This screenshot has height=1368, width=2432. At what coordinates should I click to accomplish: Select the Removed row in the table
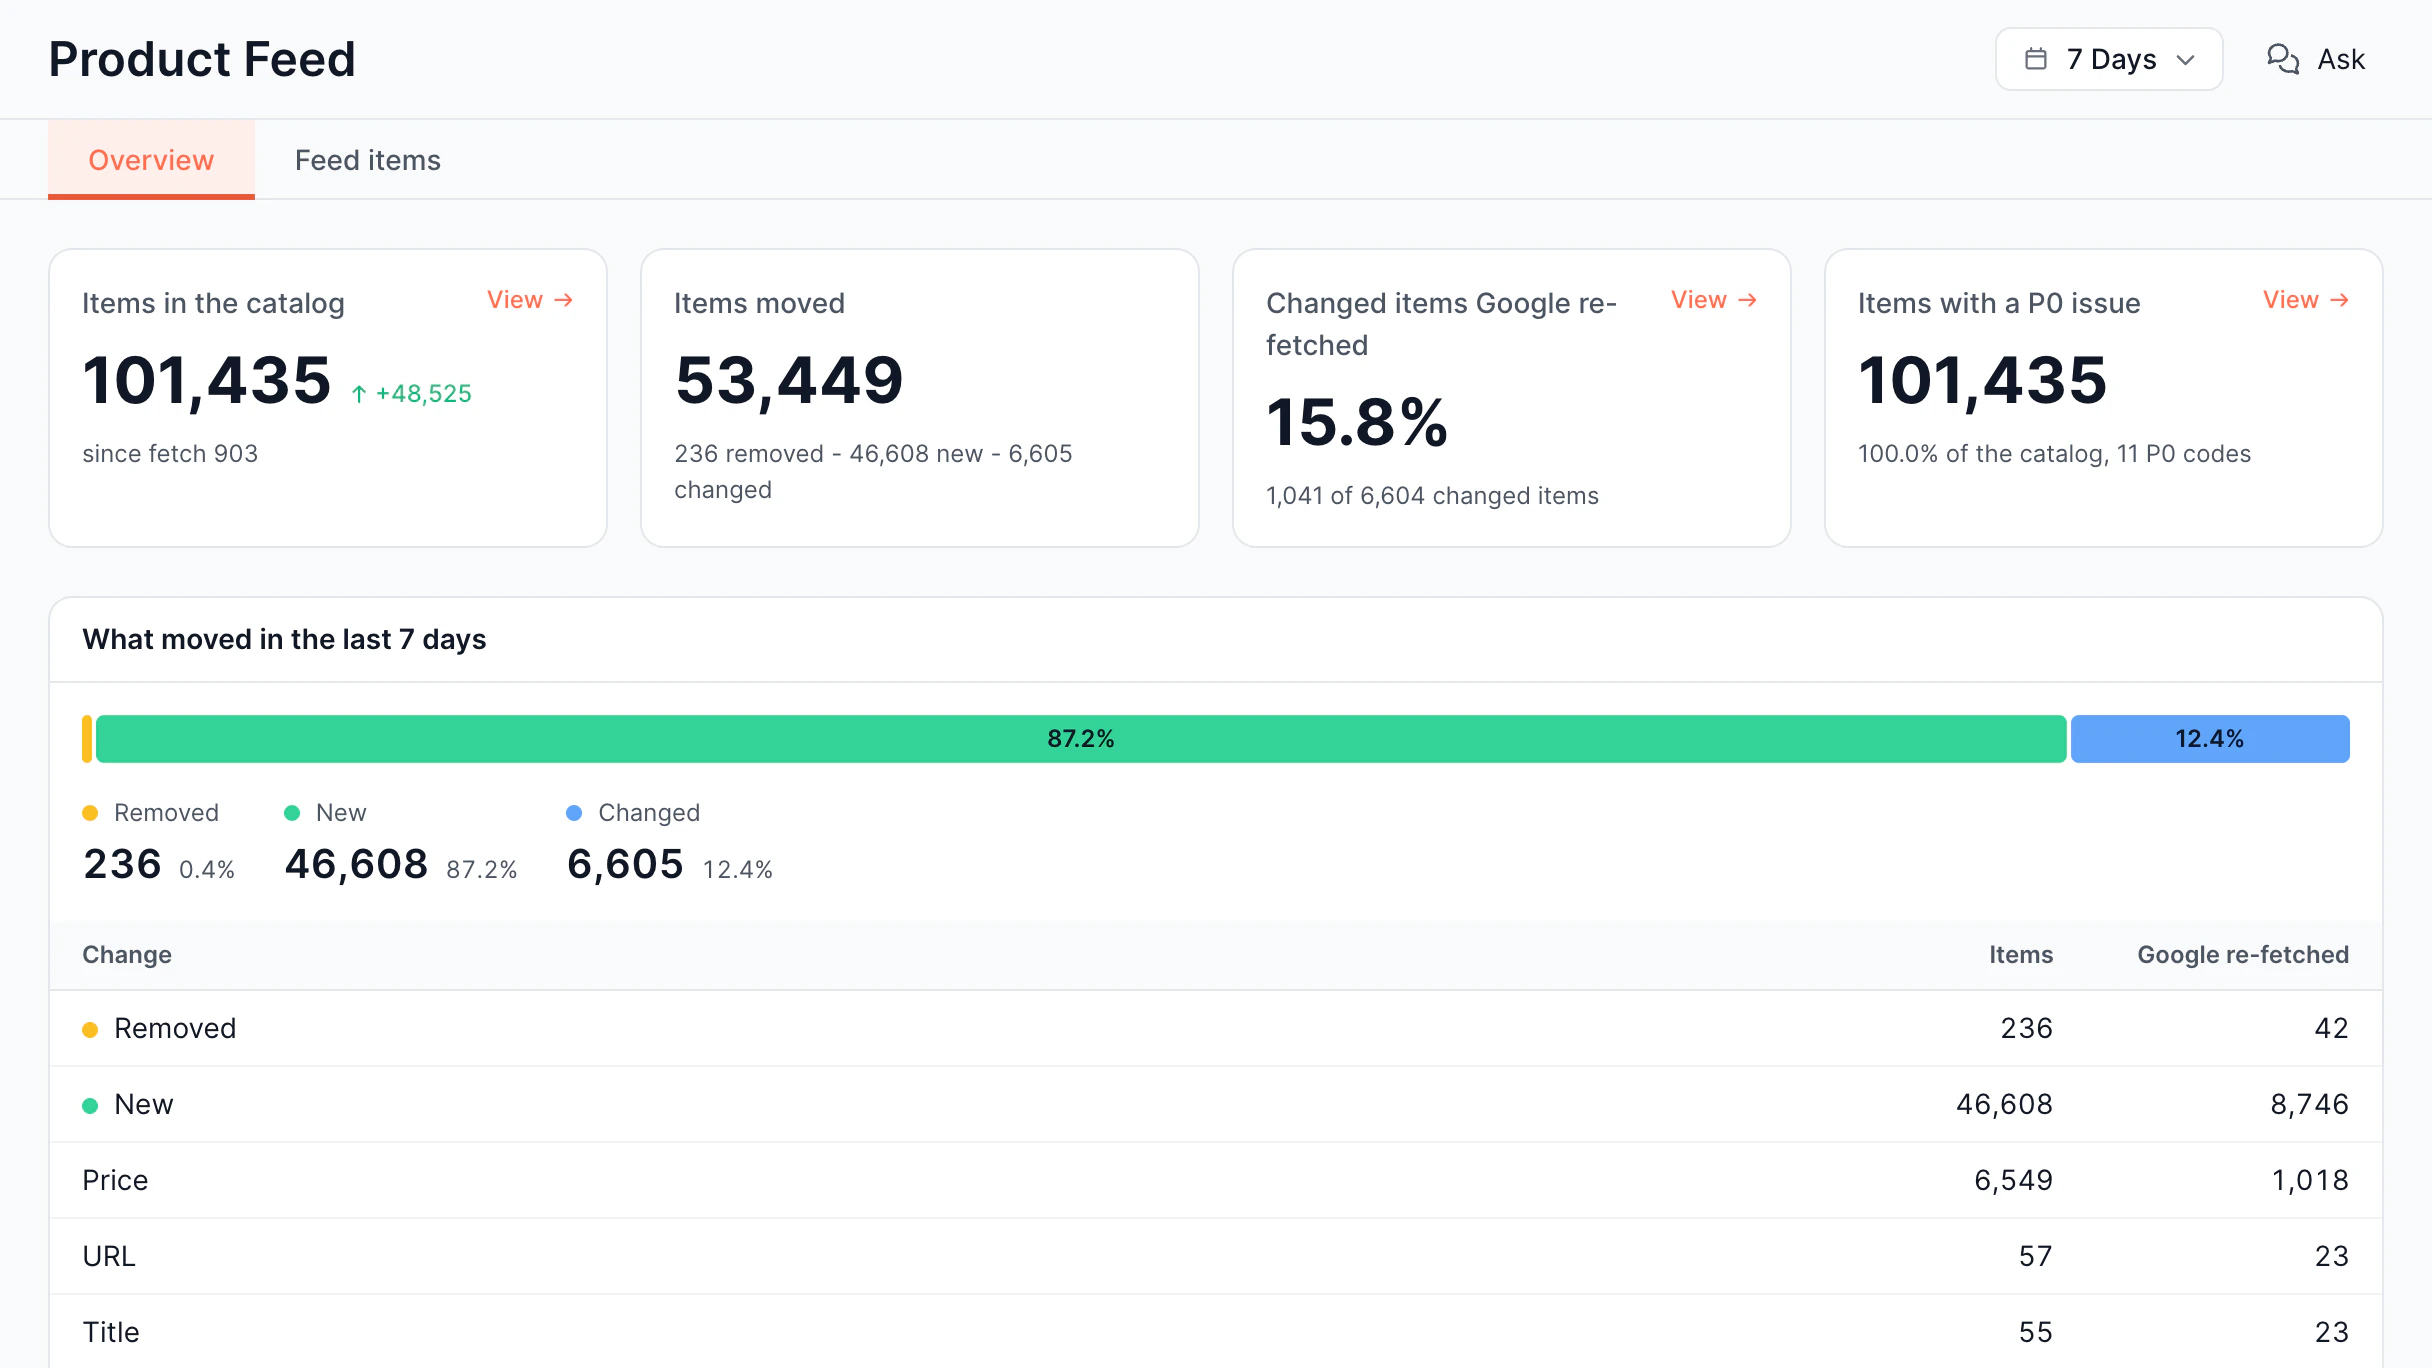[x=1216, y=1028]
